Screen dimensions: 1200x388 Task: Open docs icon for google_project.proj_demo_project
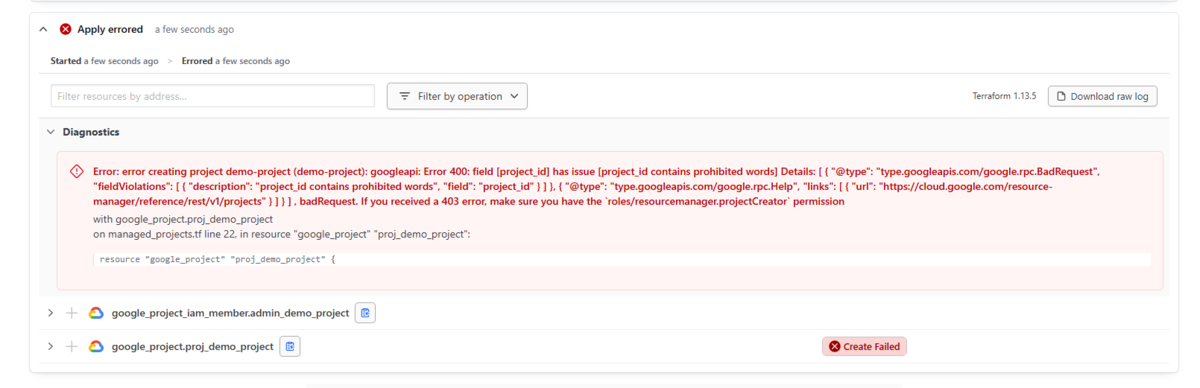[290, 346]
